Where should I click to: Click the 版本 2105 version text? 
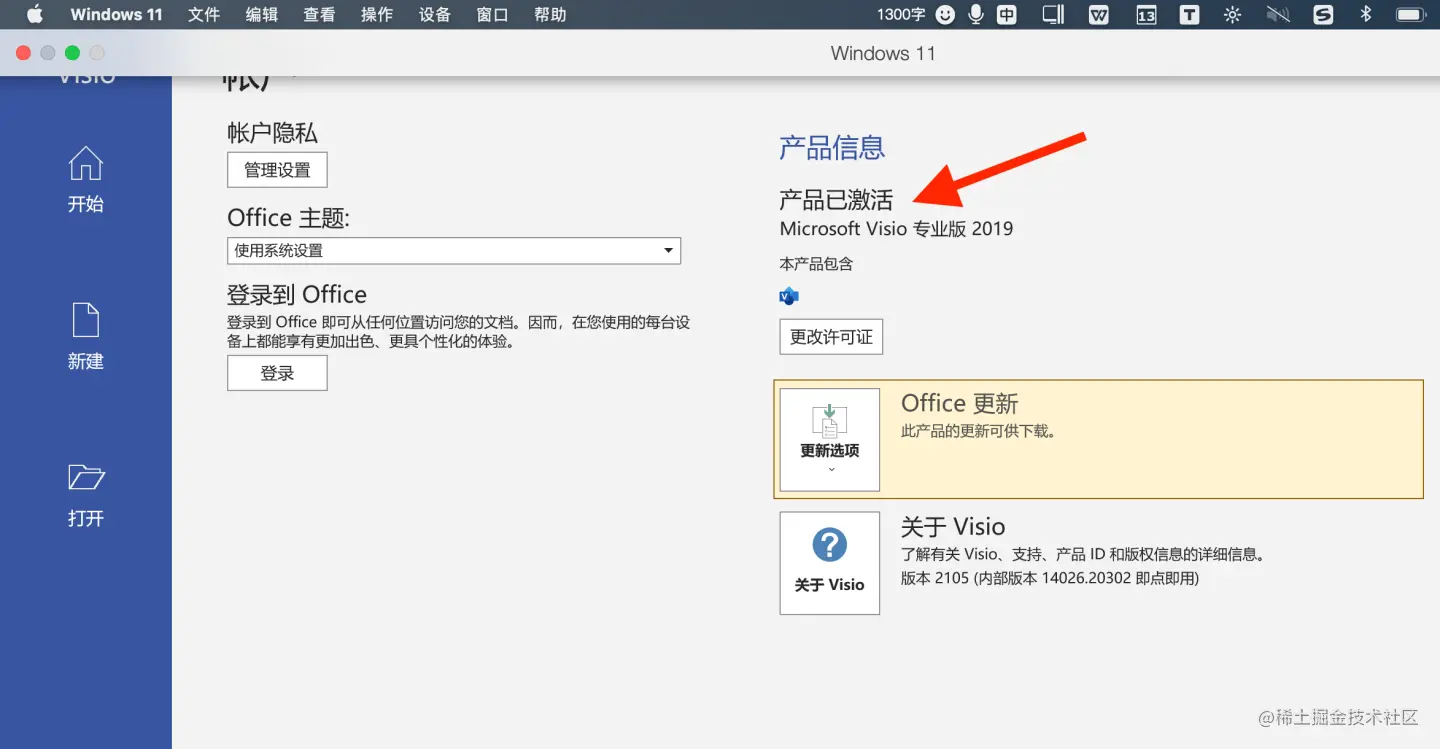click(x=1050, y=578)
